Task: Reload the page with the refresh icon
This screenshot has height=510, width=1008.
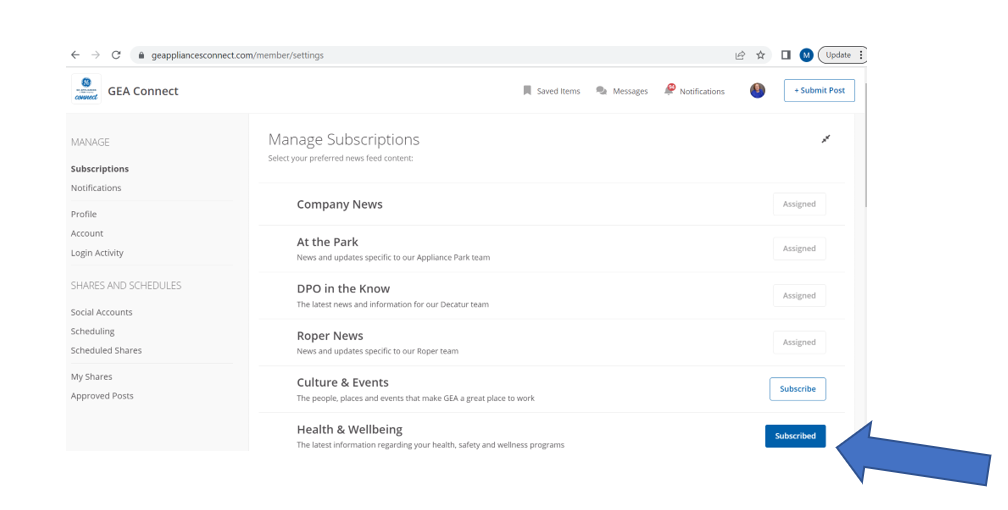Action: point(116,55)
